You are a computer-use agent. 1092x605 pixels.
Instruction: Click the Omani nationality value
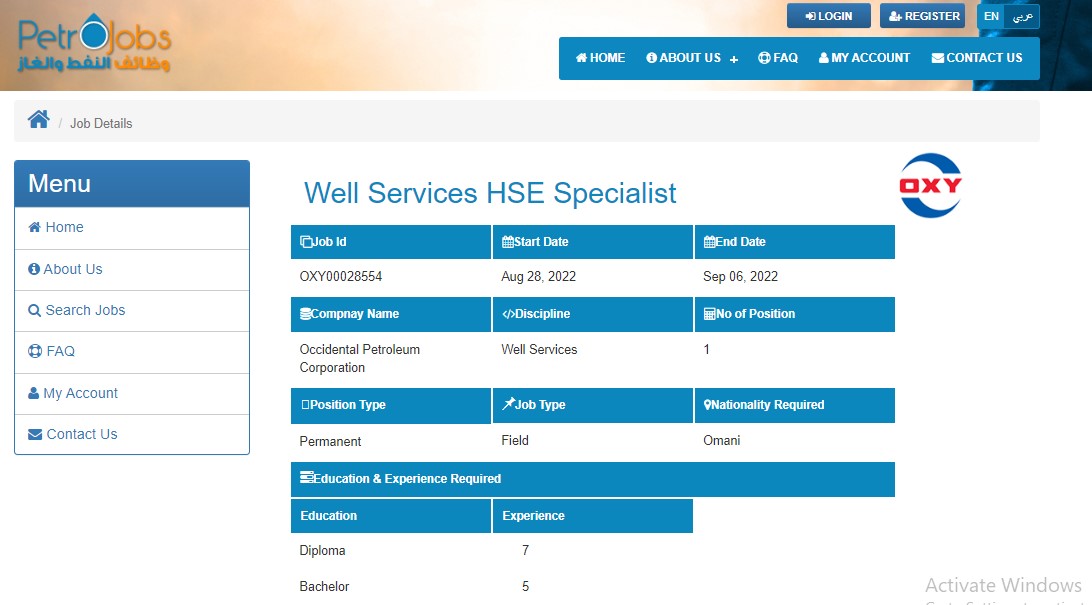722,440
